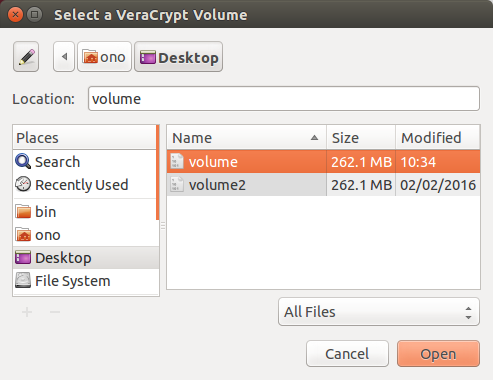493x380 pixels.
Task: Focus the Location text field
Action: (x=284, y=99)
